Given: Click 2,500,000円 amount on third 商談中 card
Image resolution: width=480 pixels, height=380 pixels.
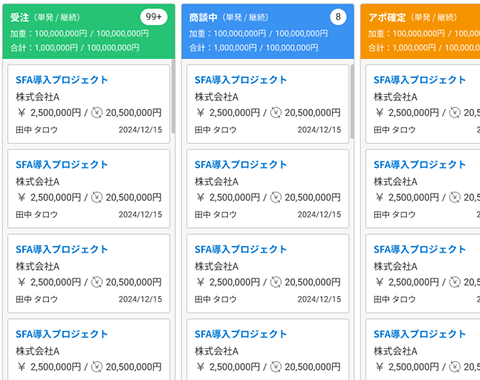Looking at the screenshot, I should pyautogui.click(x=235, y=282).
